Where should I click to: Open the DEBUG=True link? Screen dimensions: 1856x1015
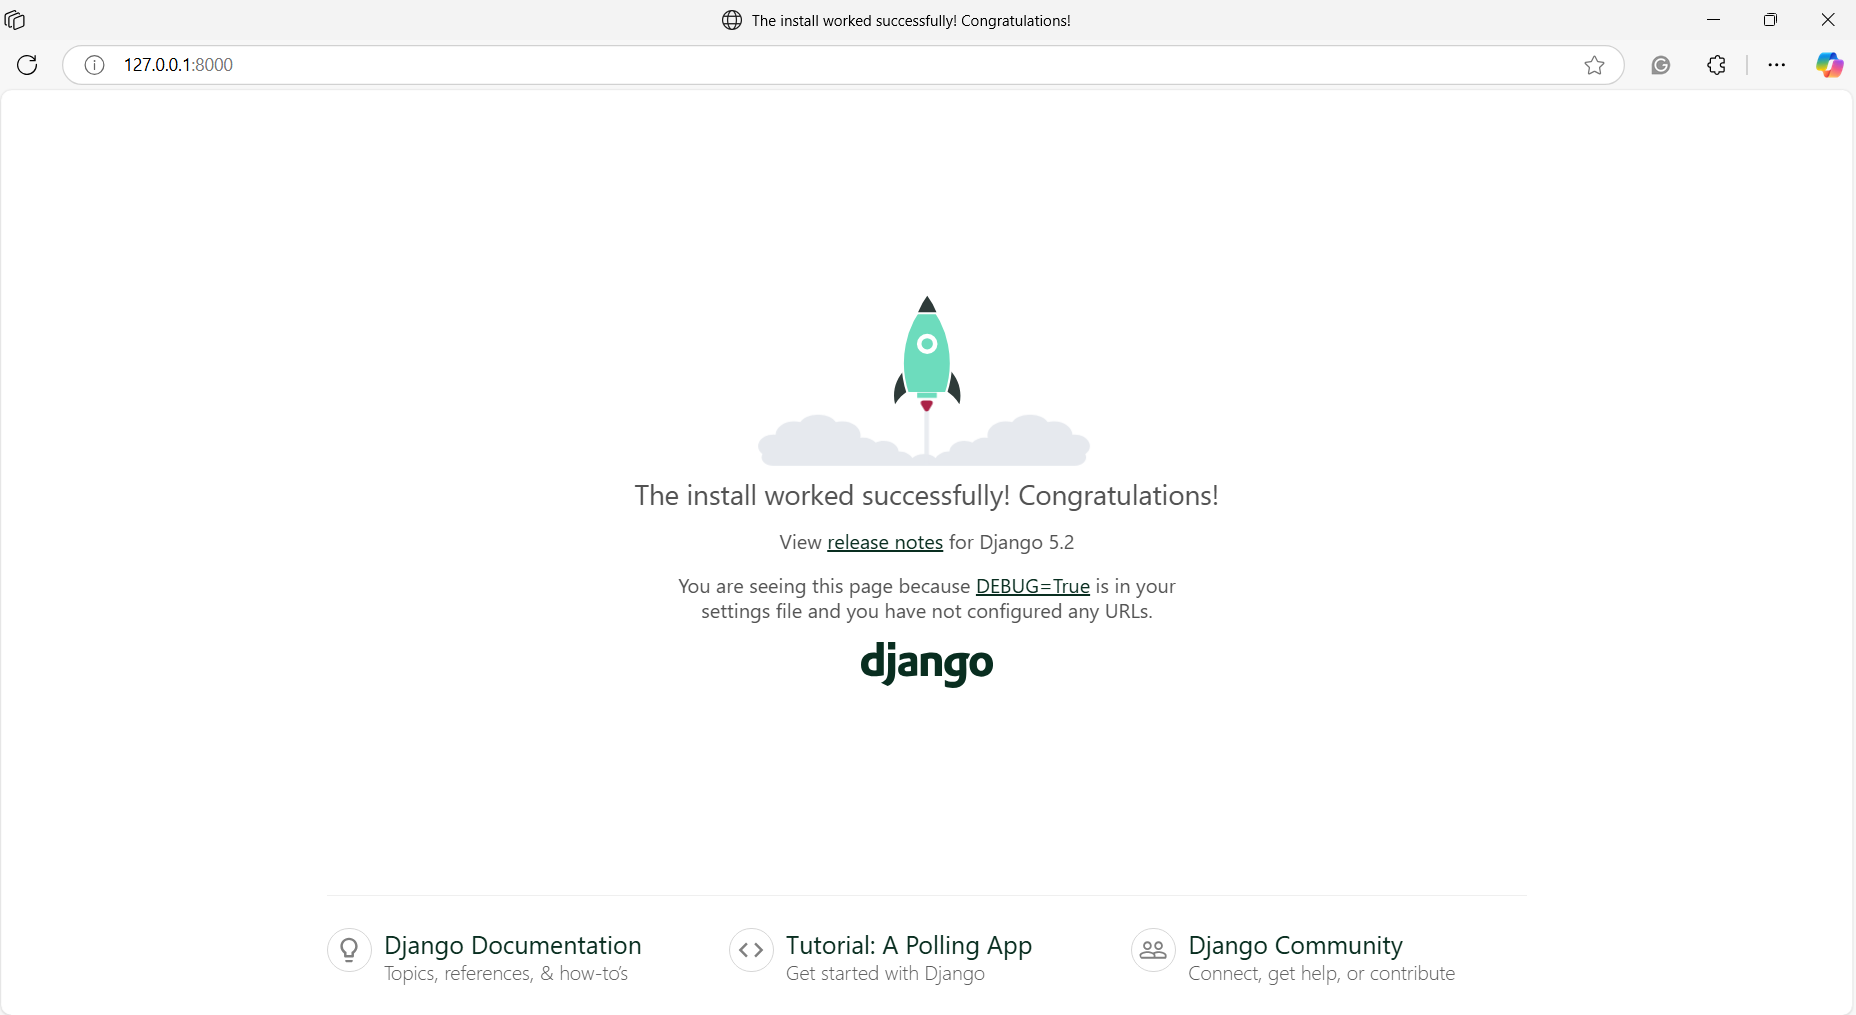[1033, 586]
